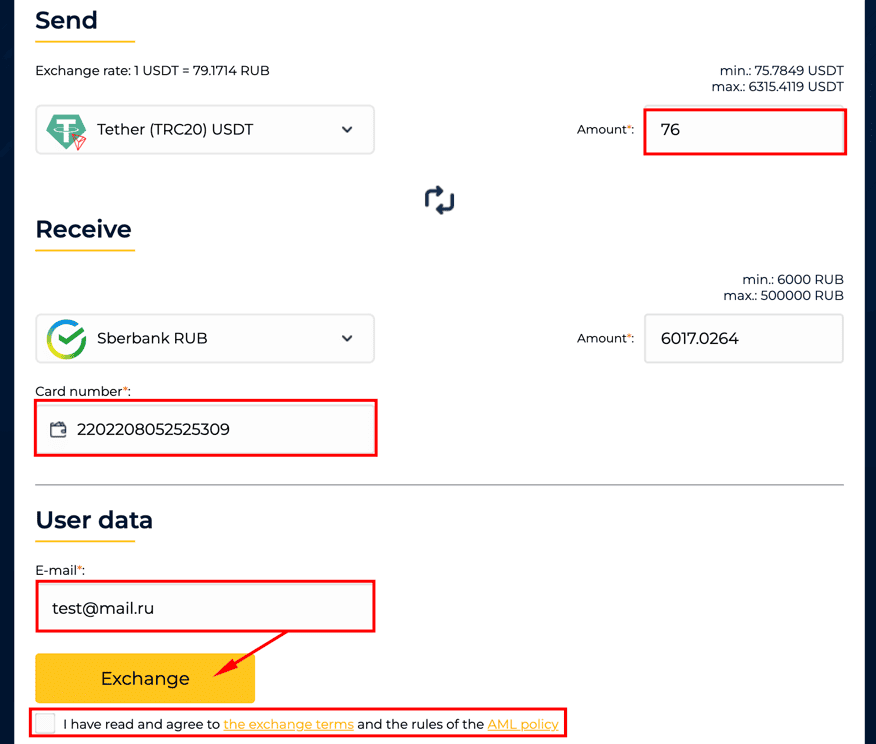Focus the Send amount field showing 76
The image size is (876, 744).
click(x=744, y=130)
